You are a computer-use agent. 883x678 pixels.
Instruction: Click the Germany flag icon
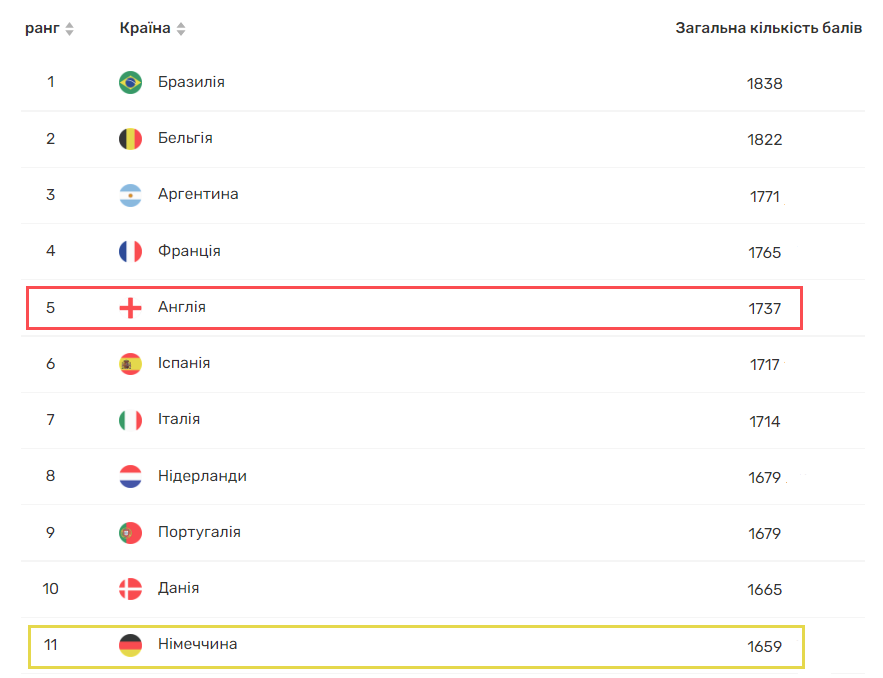click(x=130, y=645)
